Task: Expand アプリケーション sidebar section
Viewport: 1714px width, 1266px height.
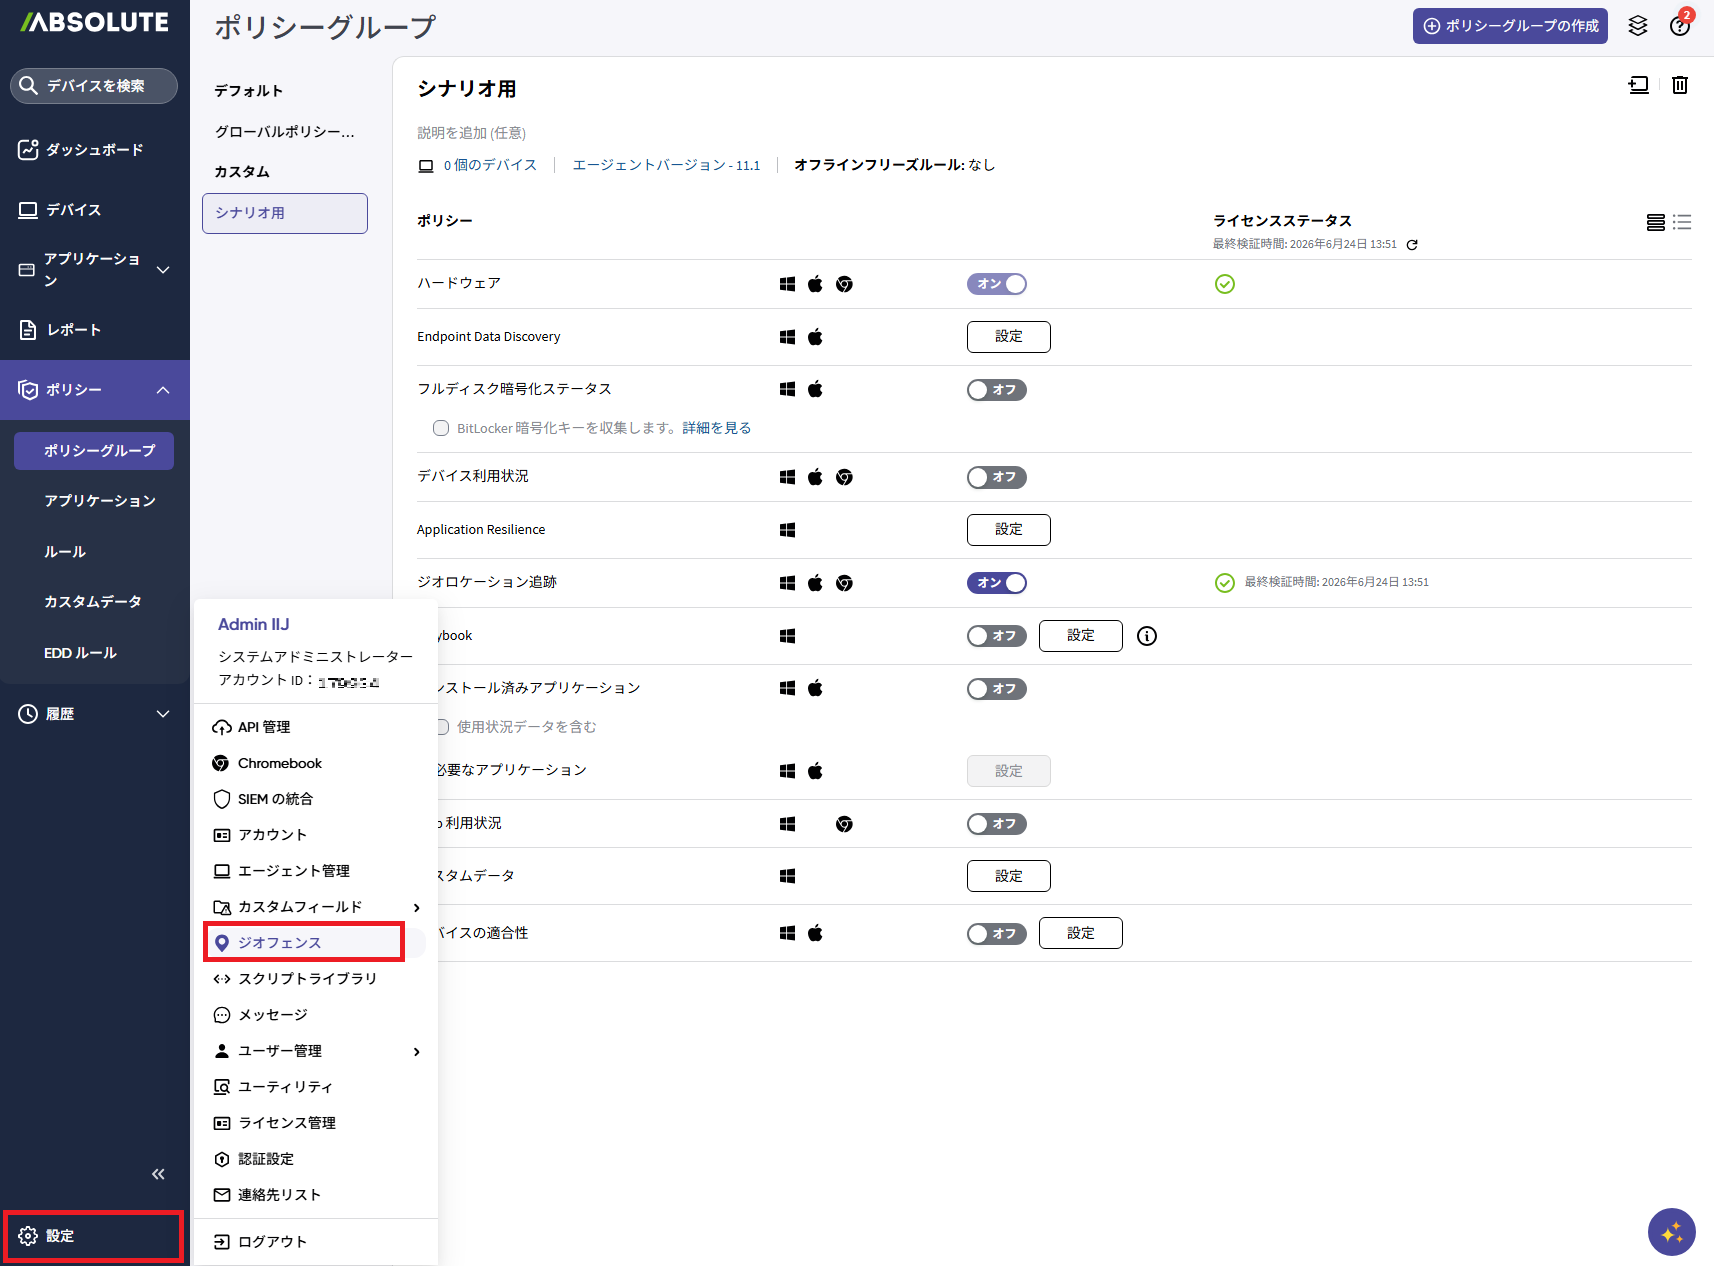Action: [x=163, y=270]
